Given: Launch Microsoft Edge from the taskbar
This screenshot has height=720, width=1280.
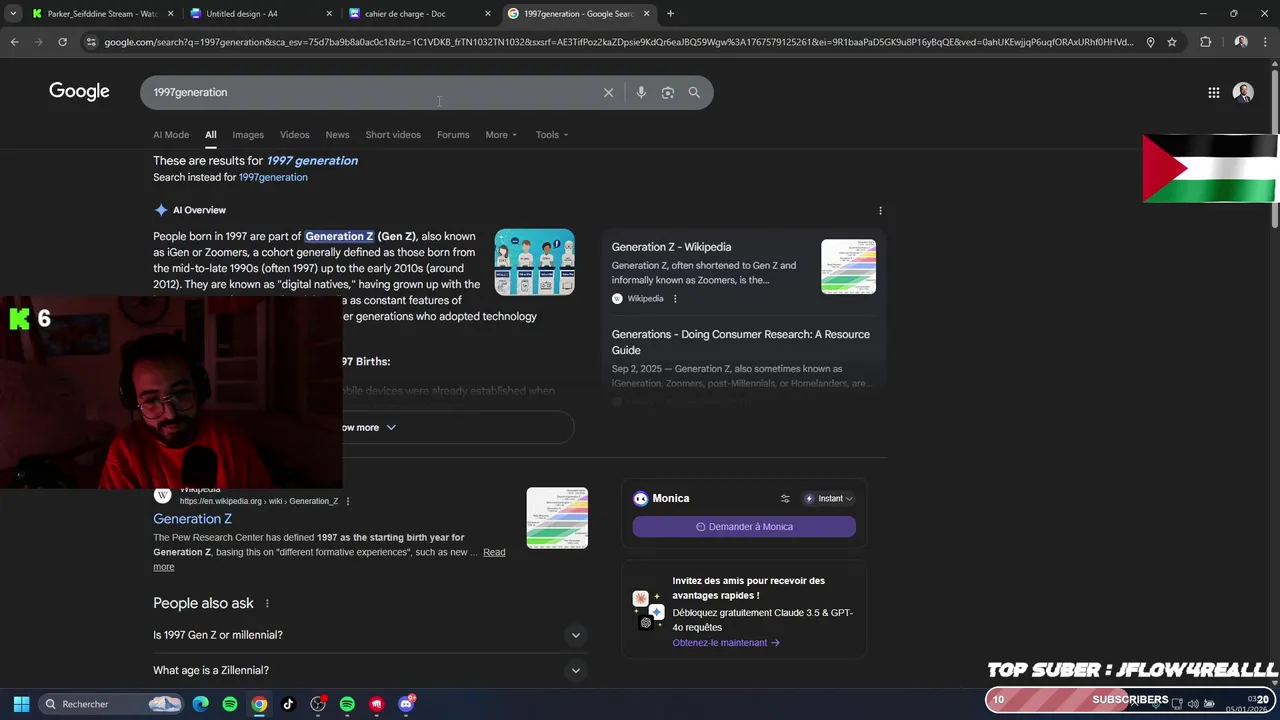Looking at the screenshot, I should tap(201, 704).
